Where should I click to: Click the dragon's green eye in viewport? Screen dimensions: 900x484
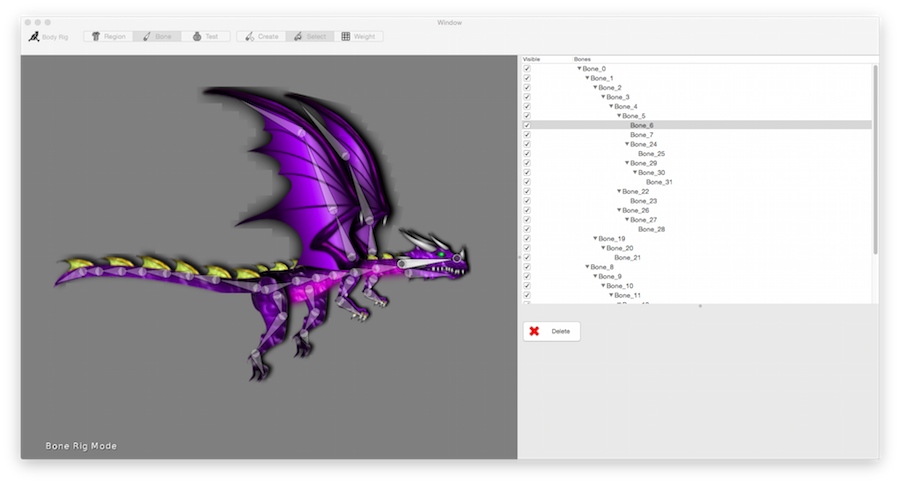tap(441, 253)
